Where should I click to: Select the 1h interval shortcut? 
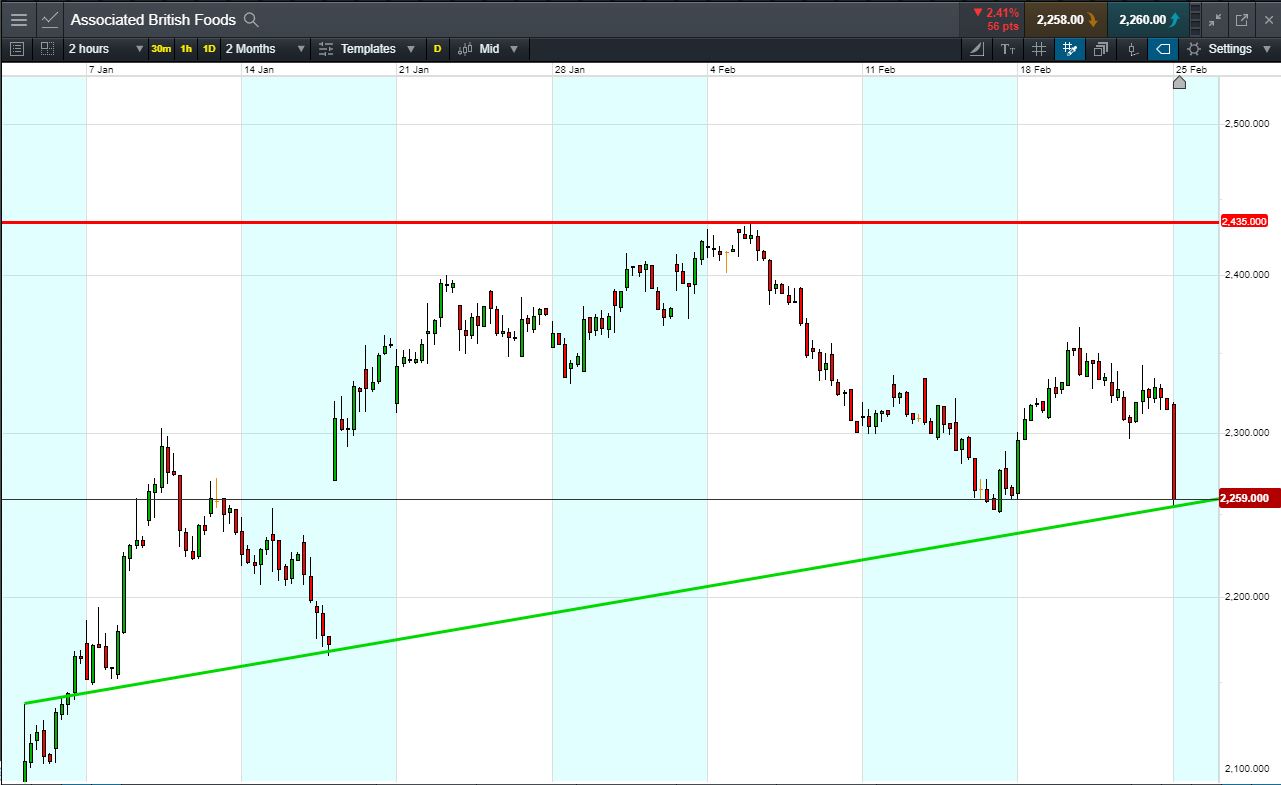(186, 48)
